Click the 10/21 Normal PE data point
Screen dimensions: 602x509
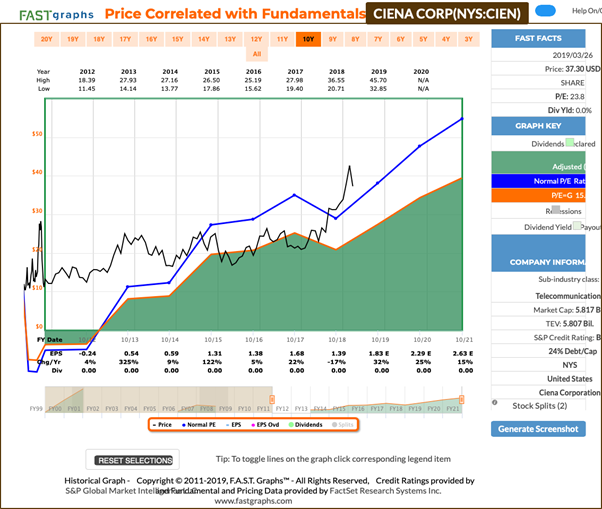point(462,119)
